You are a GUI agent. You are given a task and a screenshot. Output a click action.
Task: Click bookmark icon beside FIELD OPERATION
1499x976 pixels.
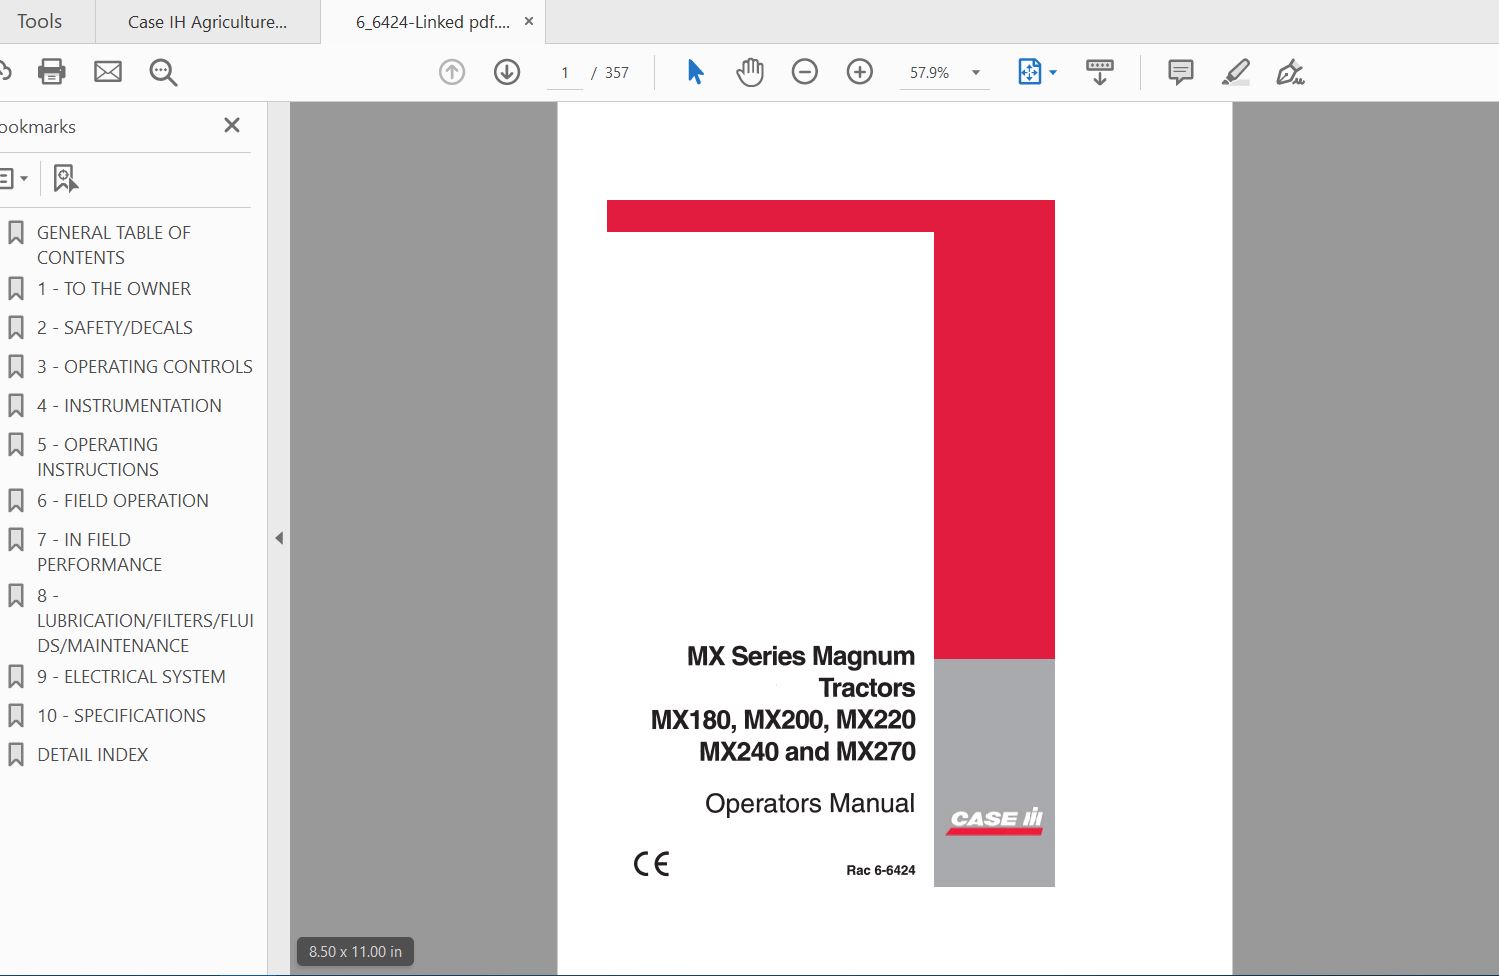click(16, 501)
